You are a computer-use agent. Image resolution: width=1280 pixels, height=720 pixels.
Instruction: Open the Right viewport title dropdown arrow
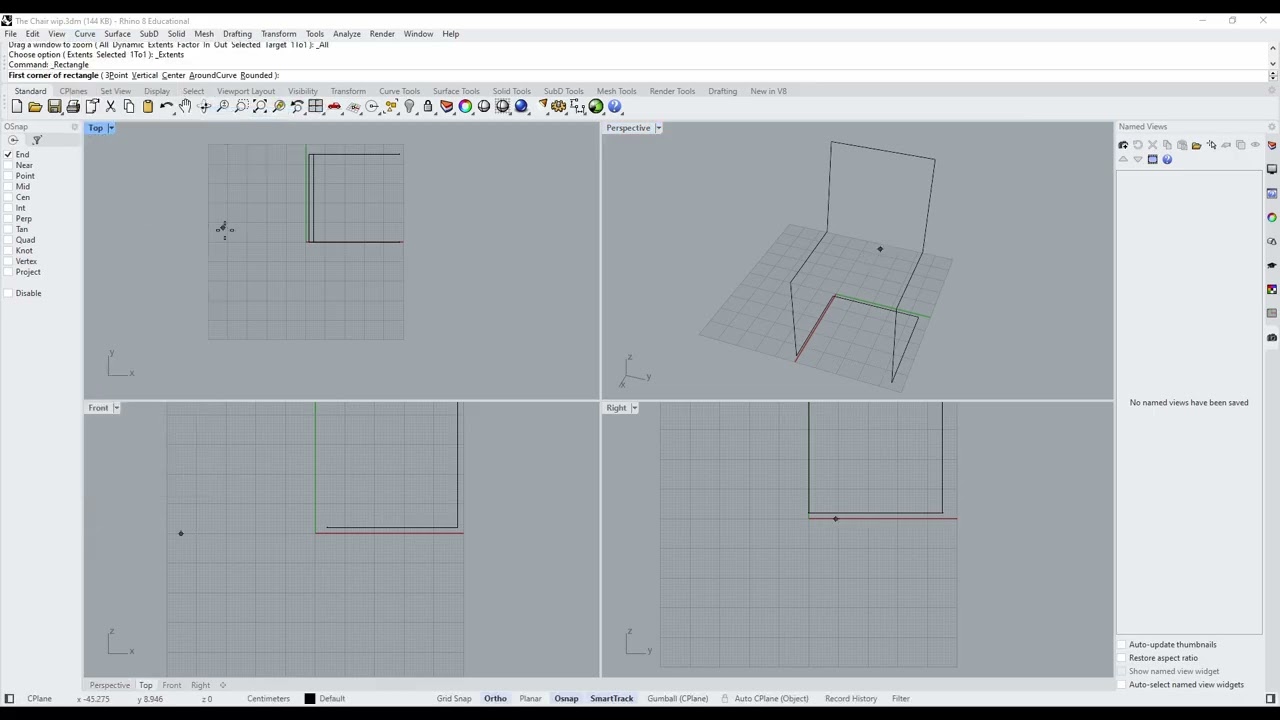pyautogui.click(x=634, y=408)
